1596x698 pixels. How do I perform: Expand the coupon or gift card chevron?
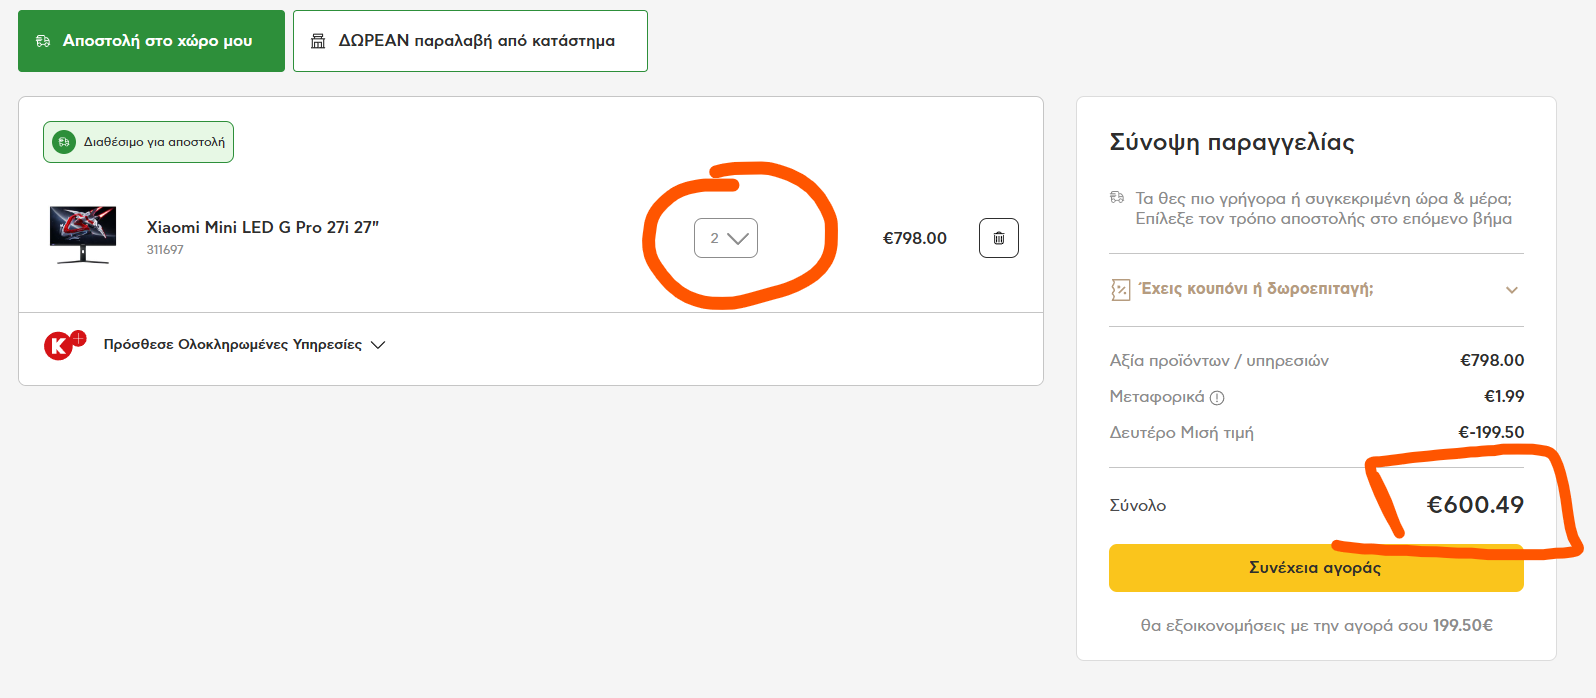(1512, 290)
